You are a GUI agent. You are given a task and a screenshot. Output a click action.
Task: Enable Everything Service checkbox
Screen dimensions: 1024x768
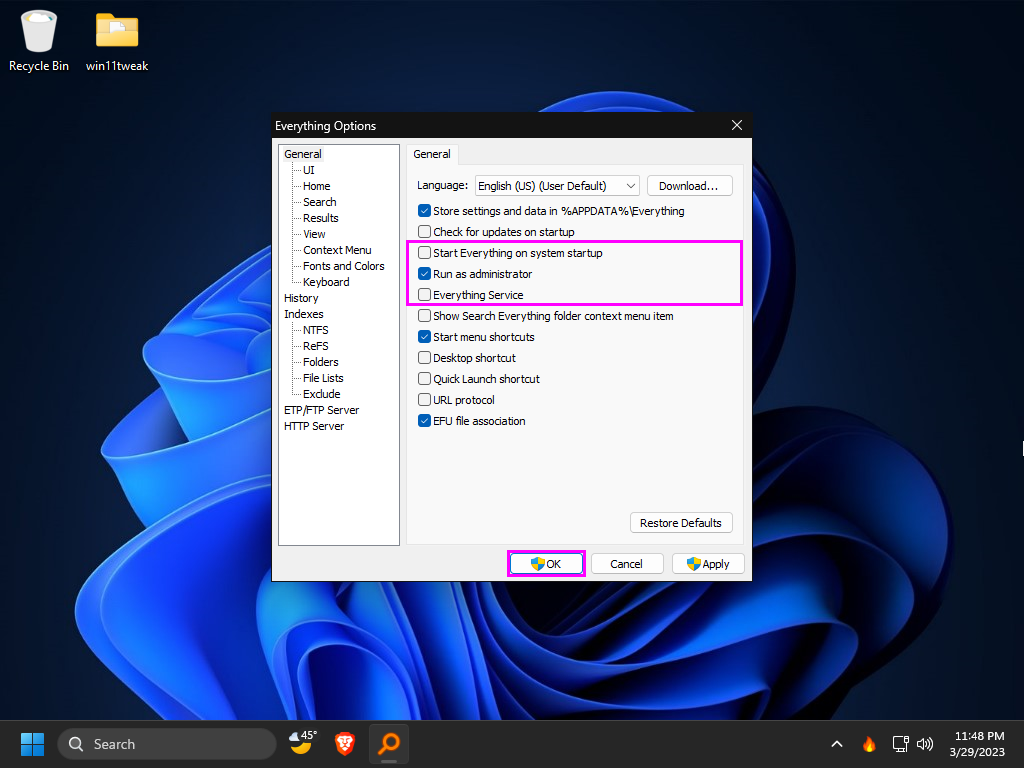pos(471,295)
